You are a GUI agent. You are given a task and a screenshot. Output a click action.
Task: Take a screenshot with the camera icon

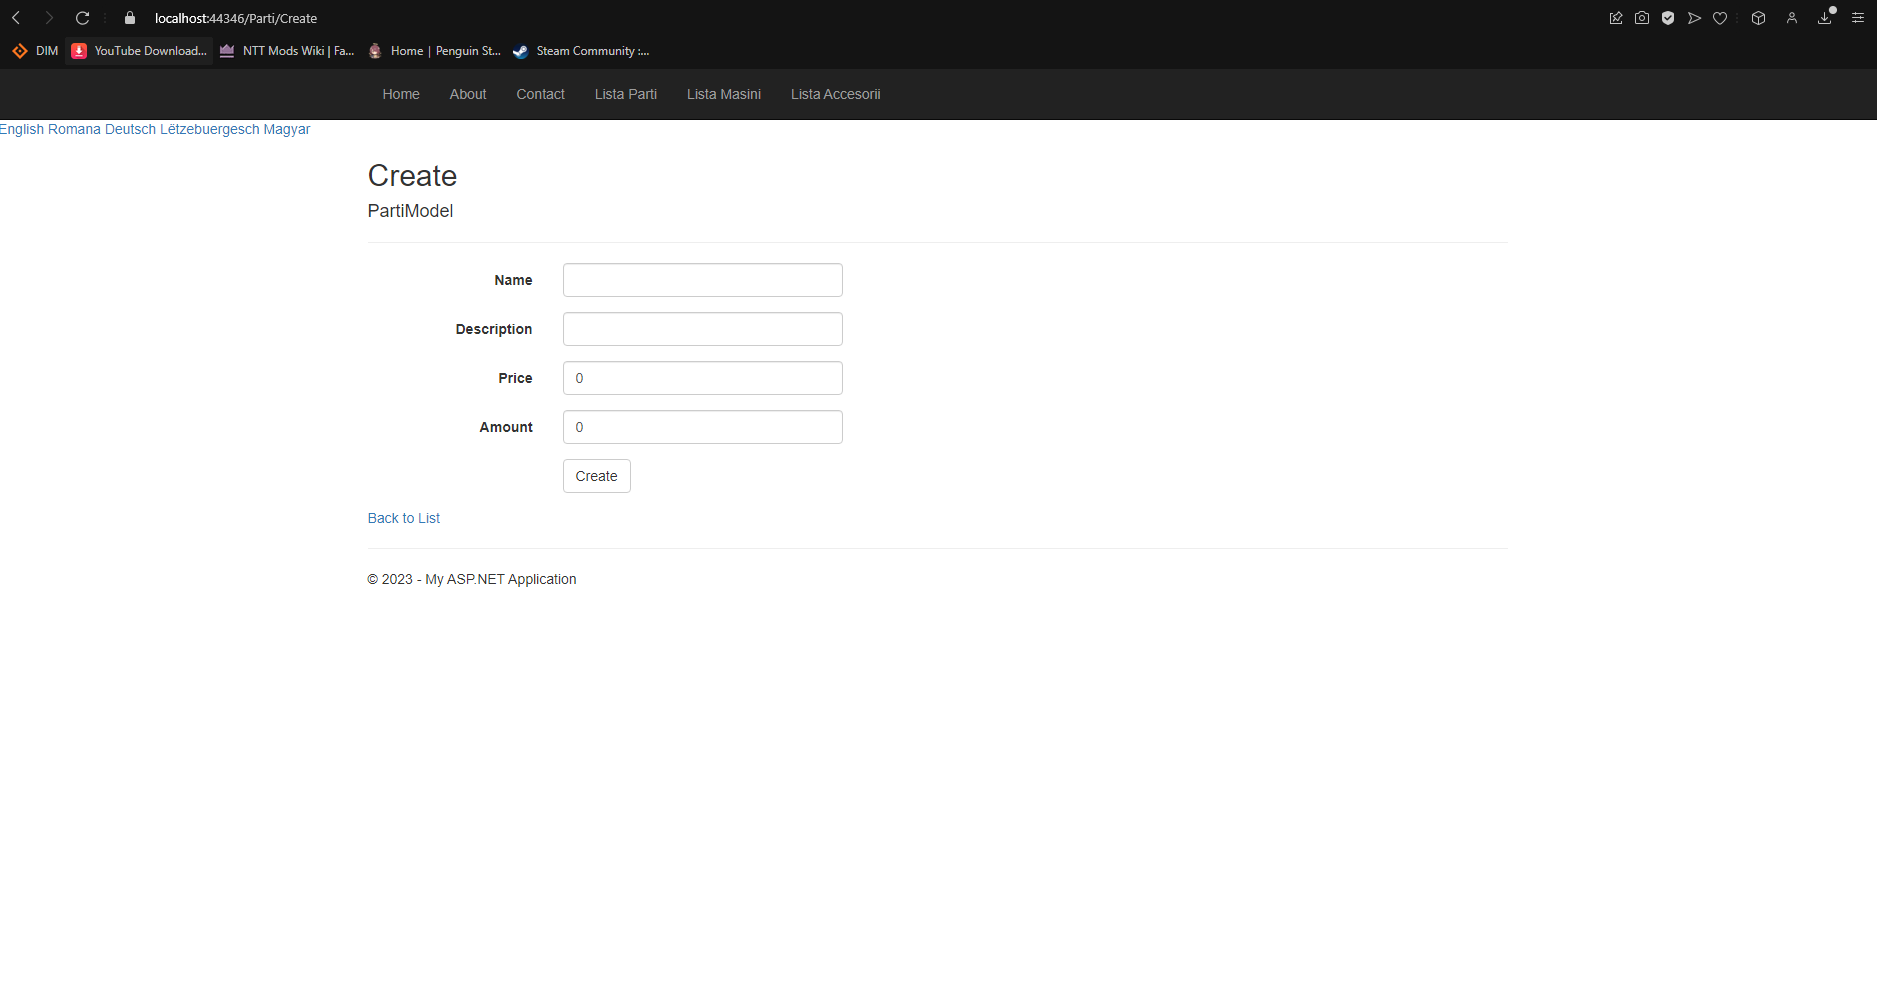tap(1641, 18)
